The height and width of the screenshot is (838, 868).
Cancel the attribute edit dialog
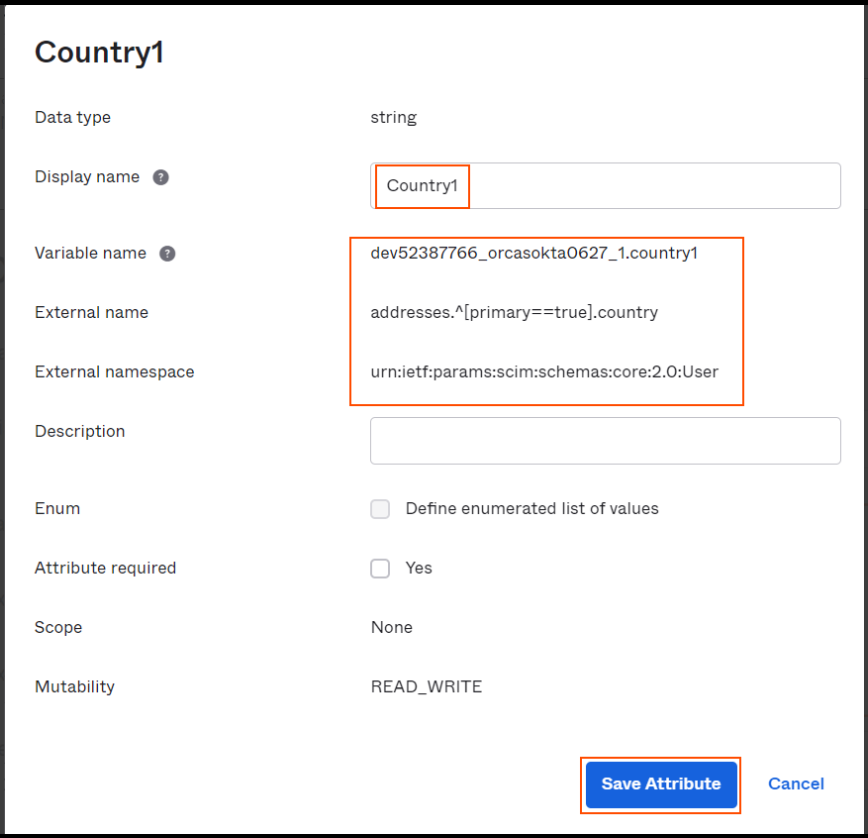pyautogui.click(x=795, y=784)
